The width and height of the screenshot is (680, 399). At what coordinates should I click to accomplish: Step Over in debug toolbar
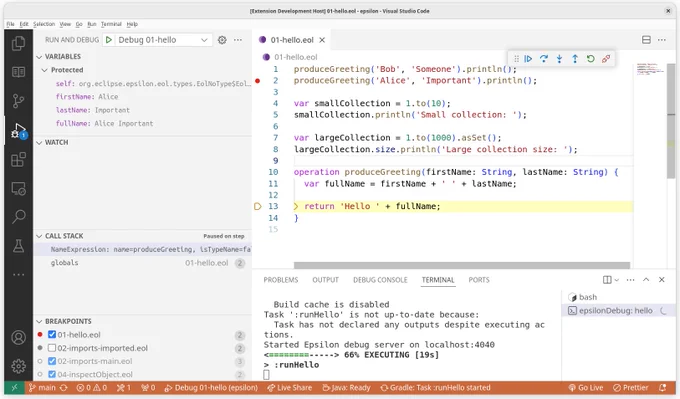point(544,59)
